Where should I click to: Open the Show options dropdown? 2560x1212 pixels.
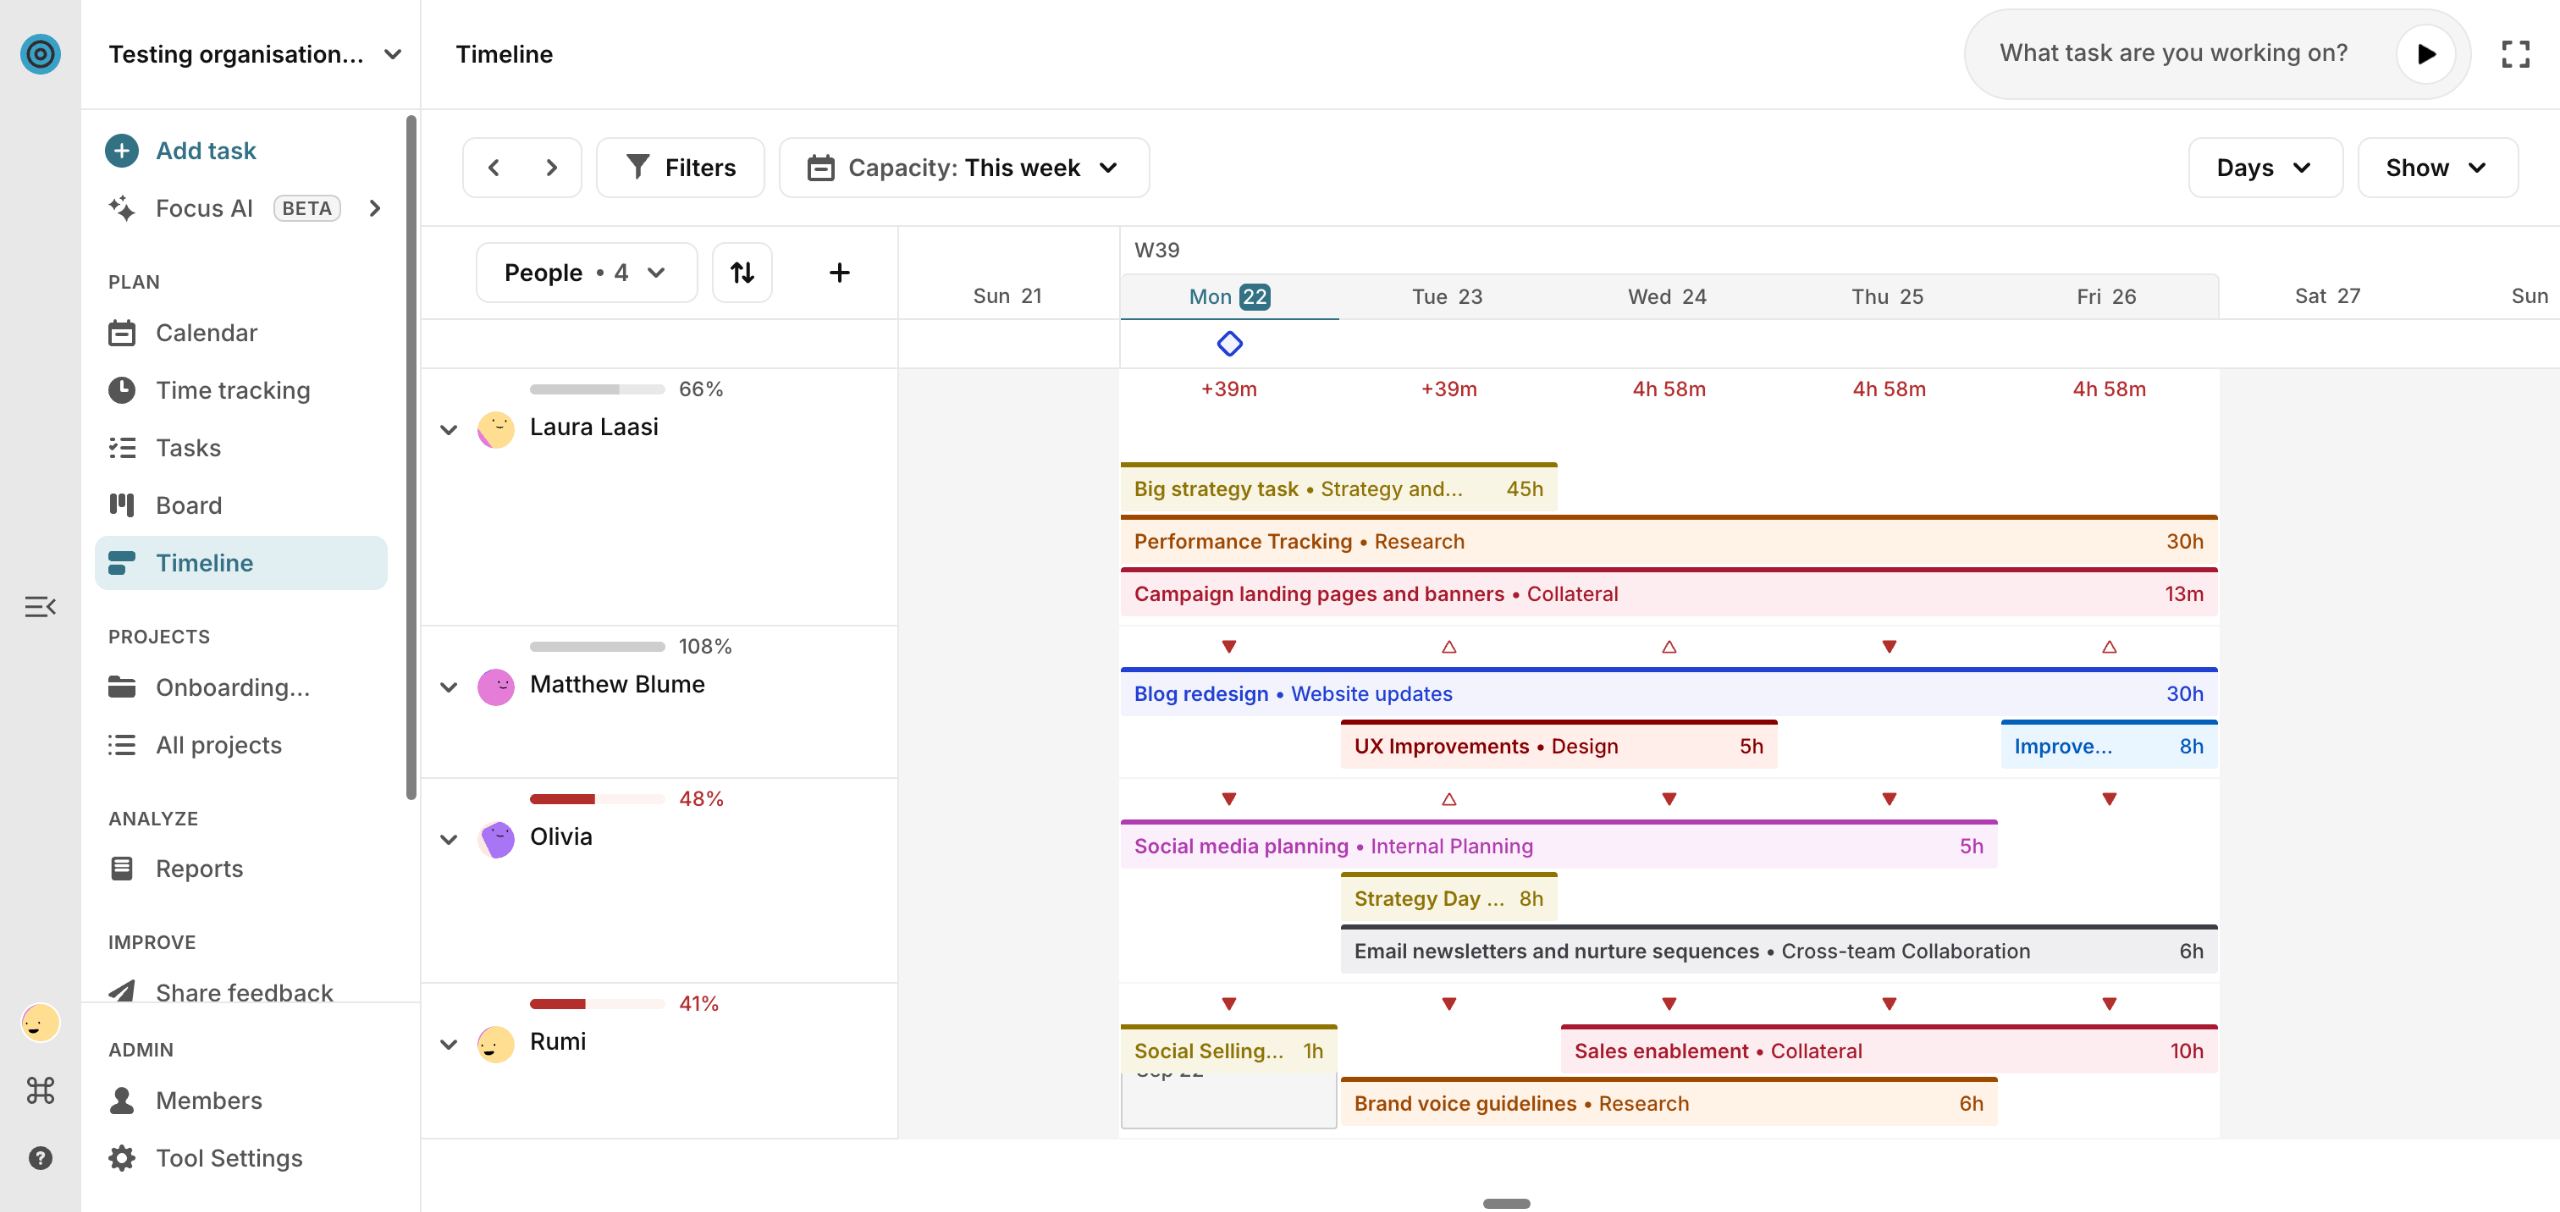pyautogui.click(x=2436, y=168)
